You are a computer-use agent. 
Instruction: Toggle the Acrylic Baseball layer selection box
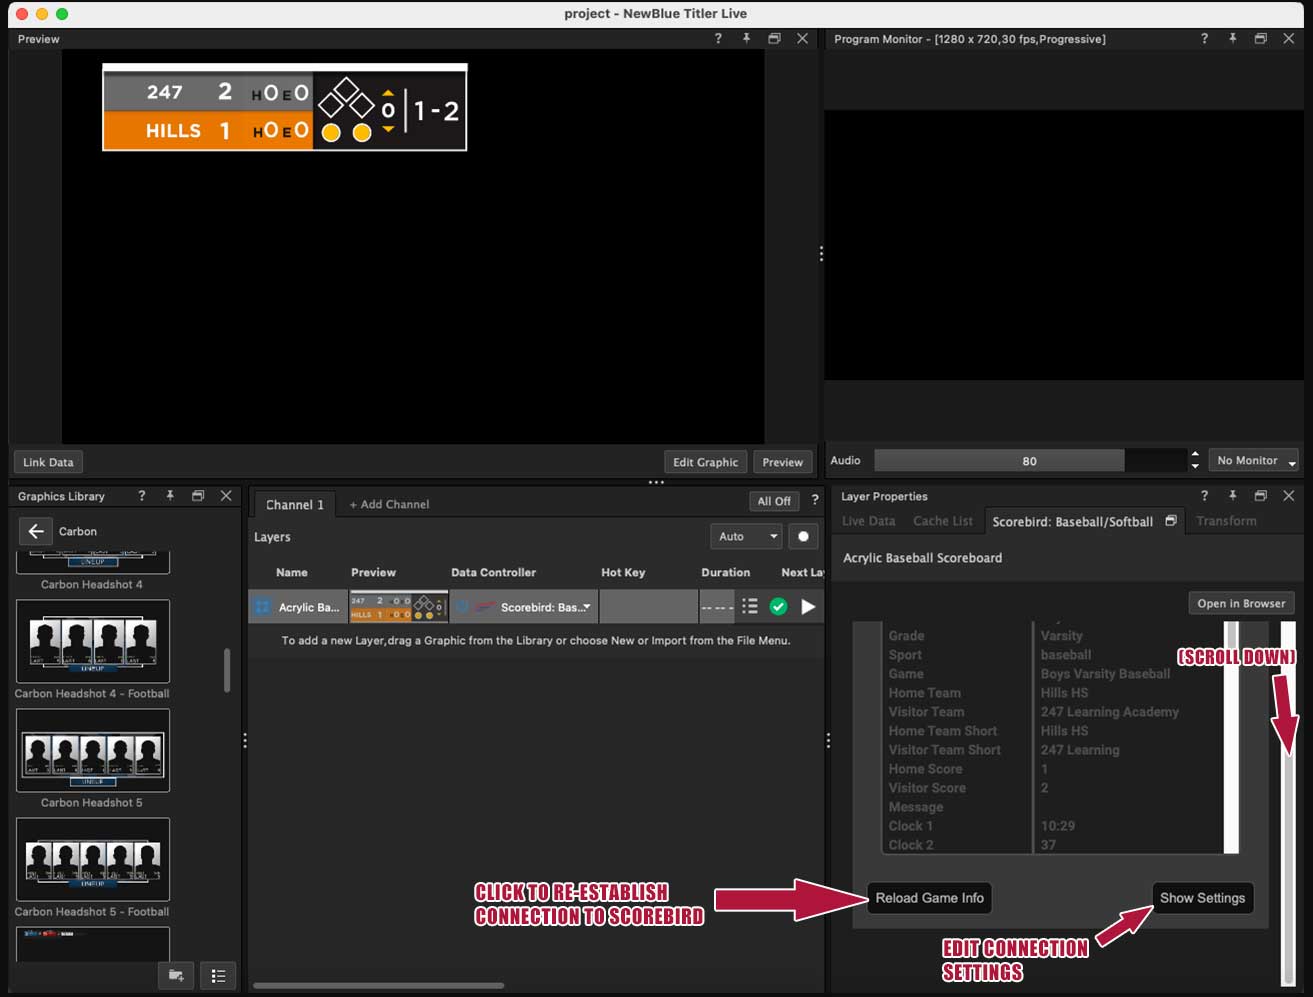pyautogui.click(x=262, y=606)
